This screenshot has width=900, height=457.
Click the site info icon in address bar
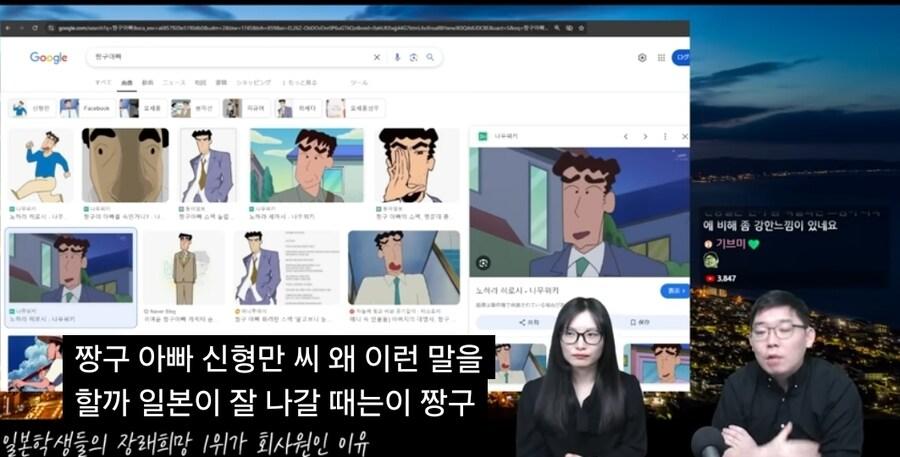[51, 28]
